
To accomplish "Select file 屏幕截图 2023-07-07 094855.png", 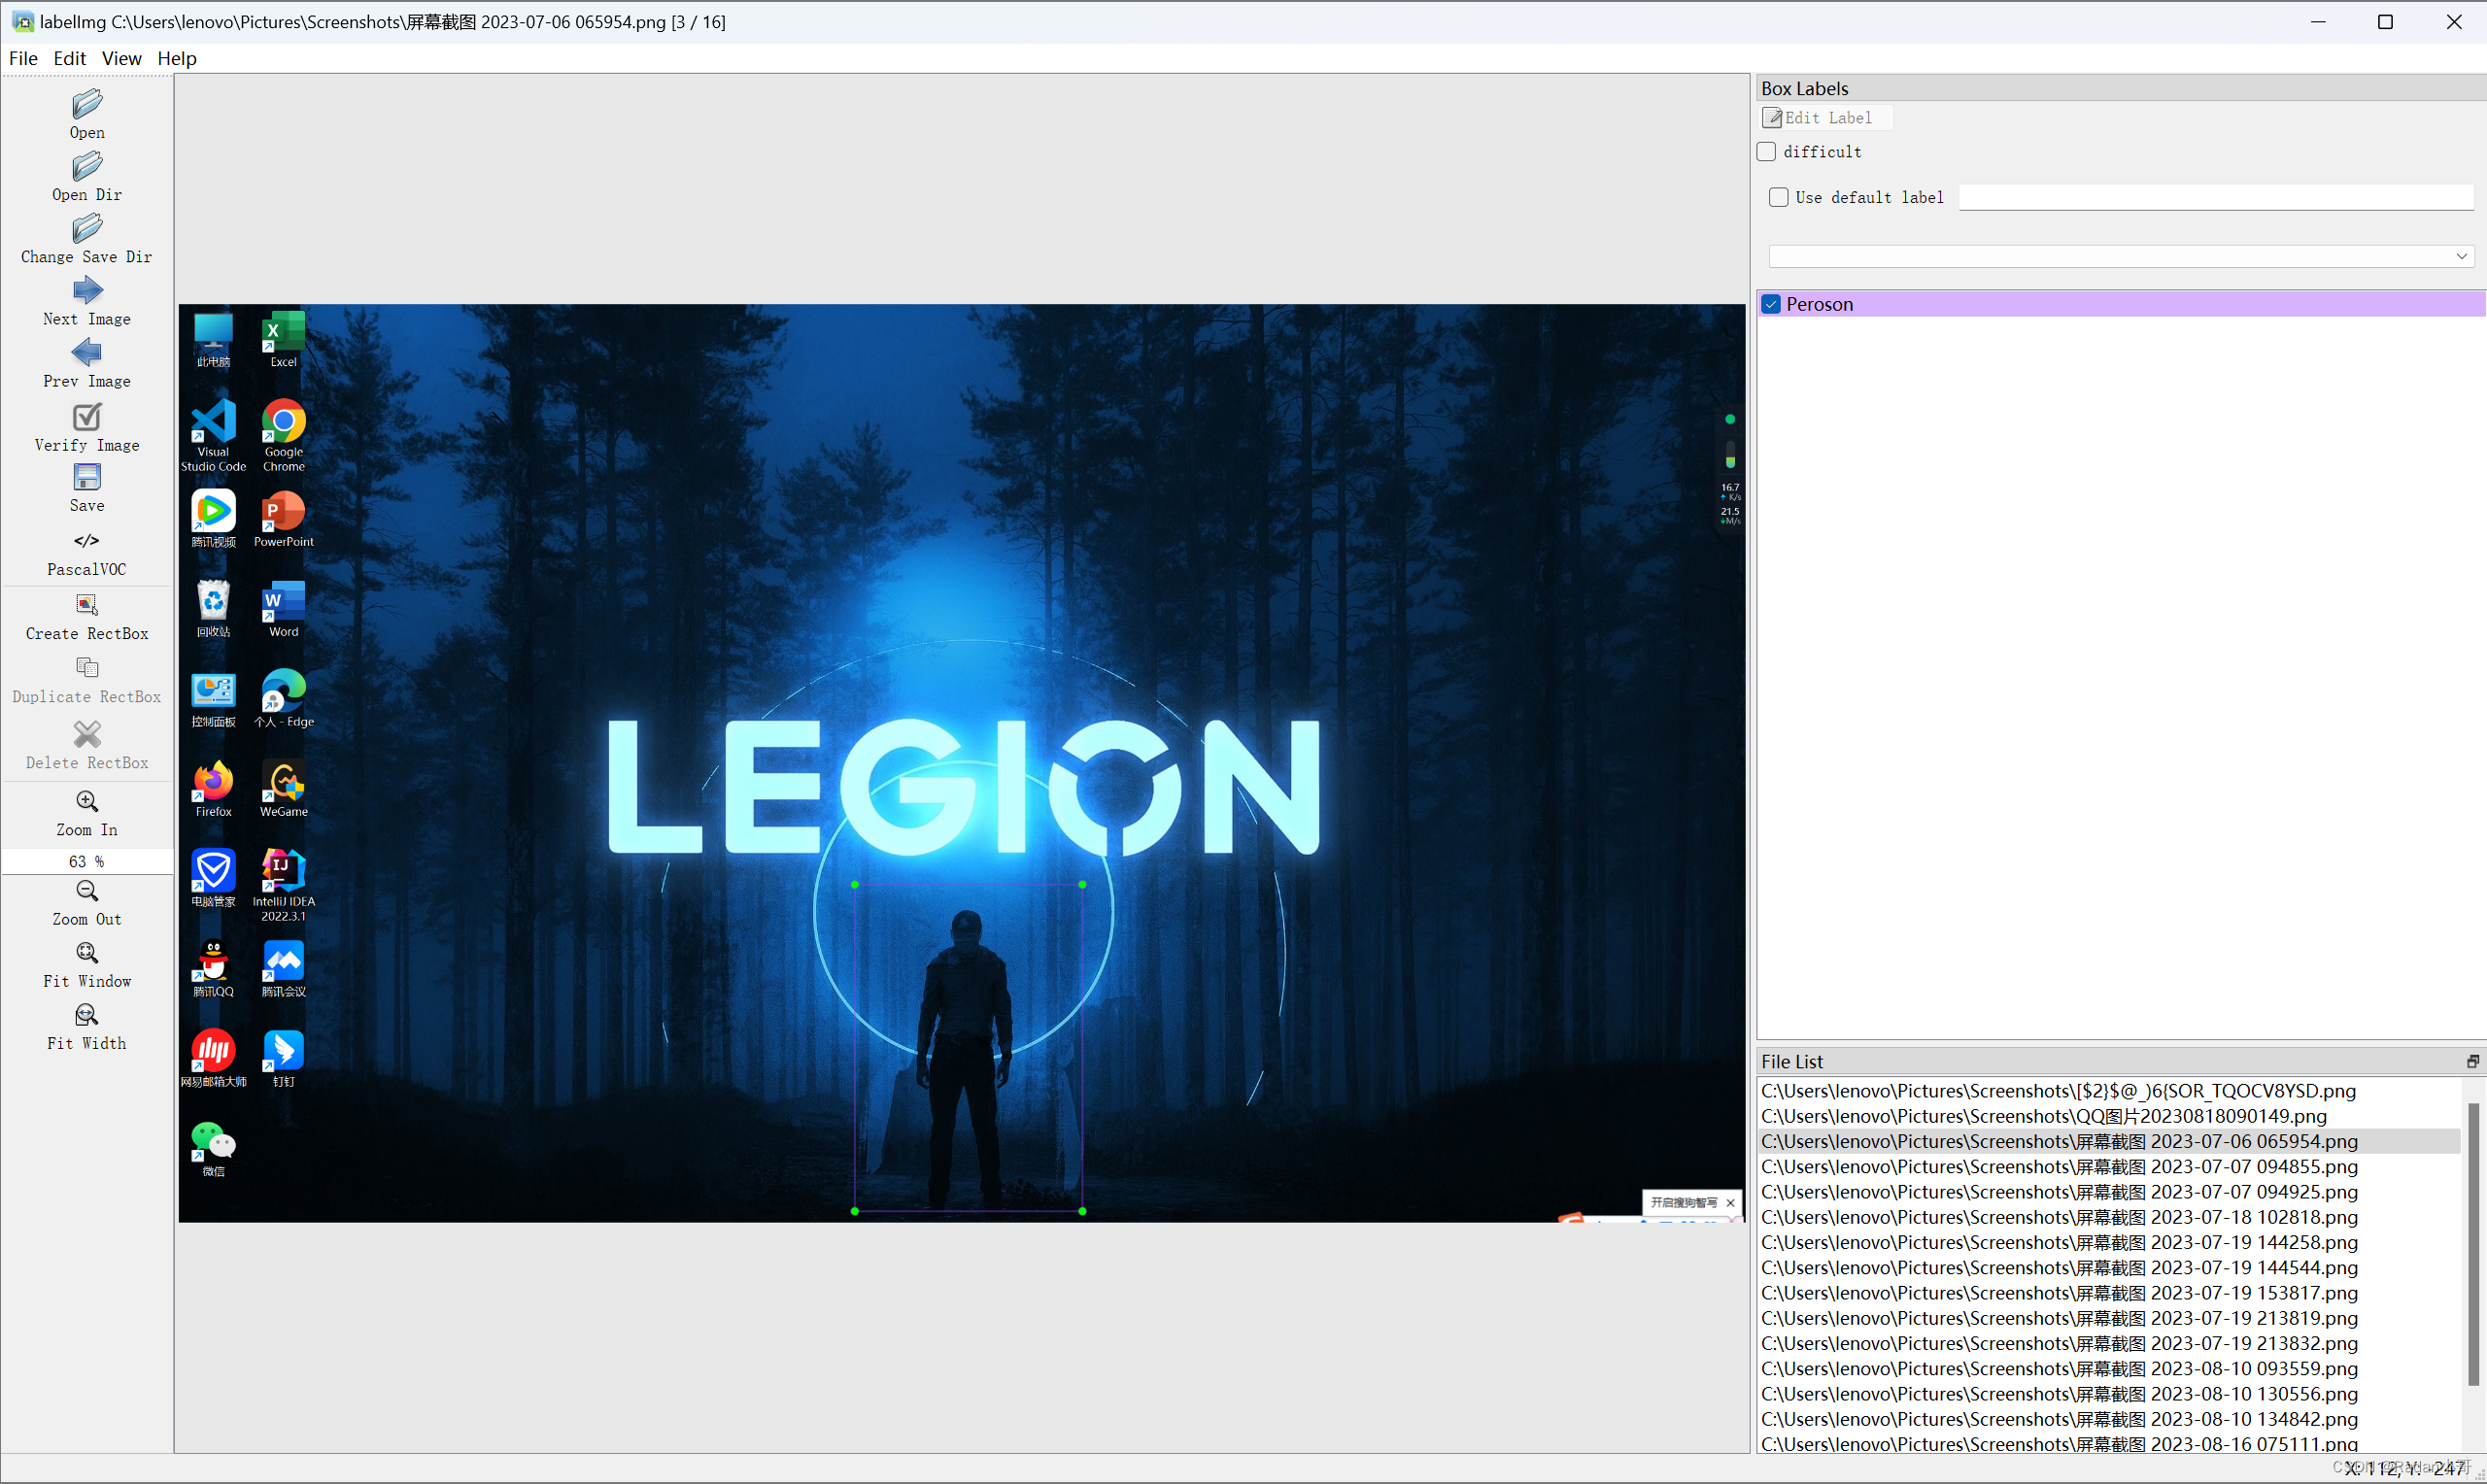I will [x=2108, y=1167].
